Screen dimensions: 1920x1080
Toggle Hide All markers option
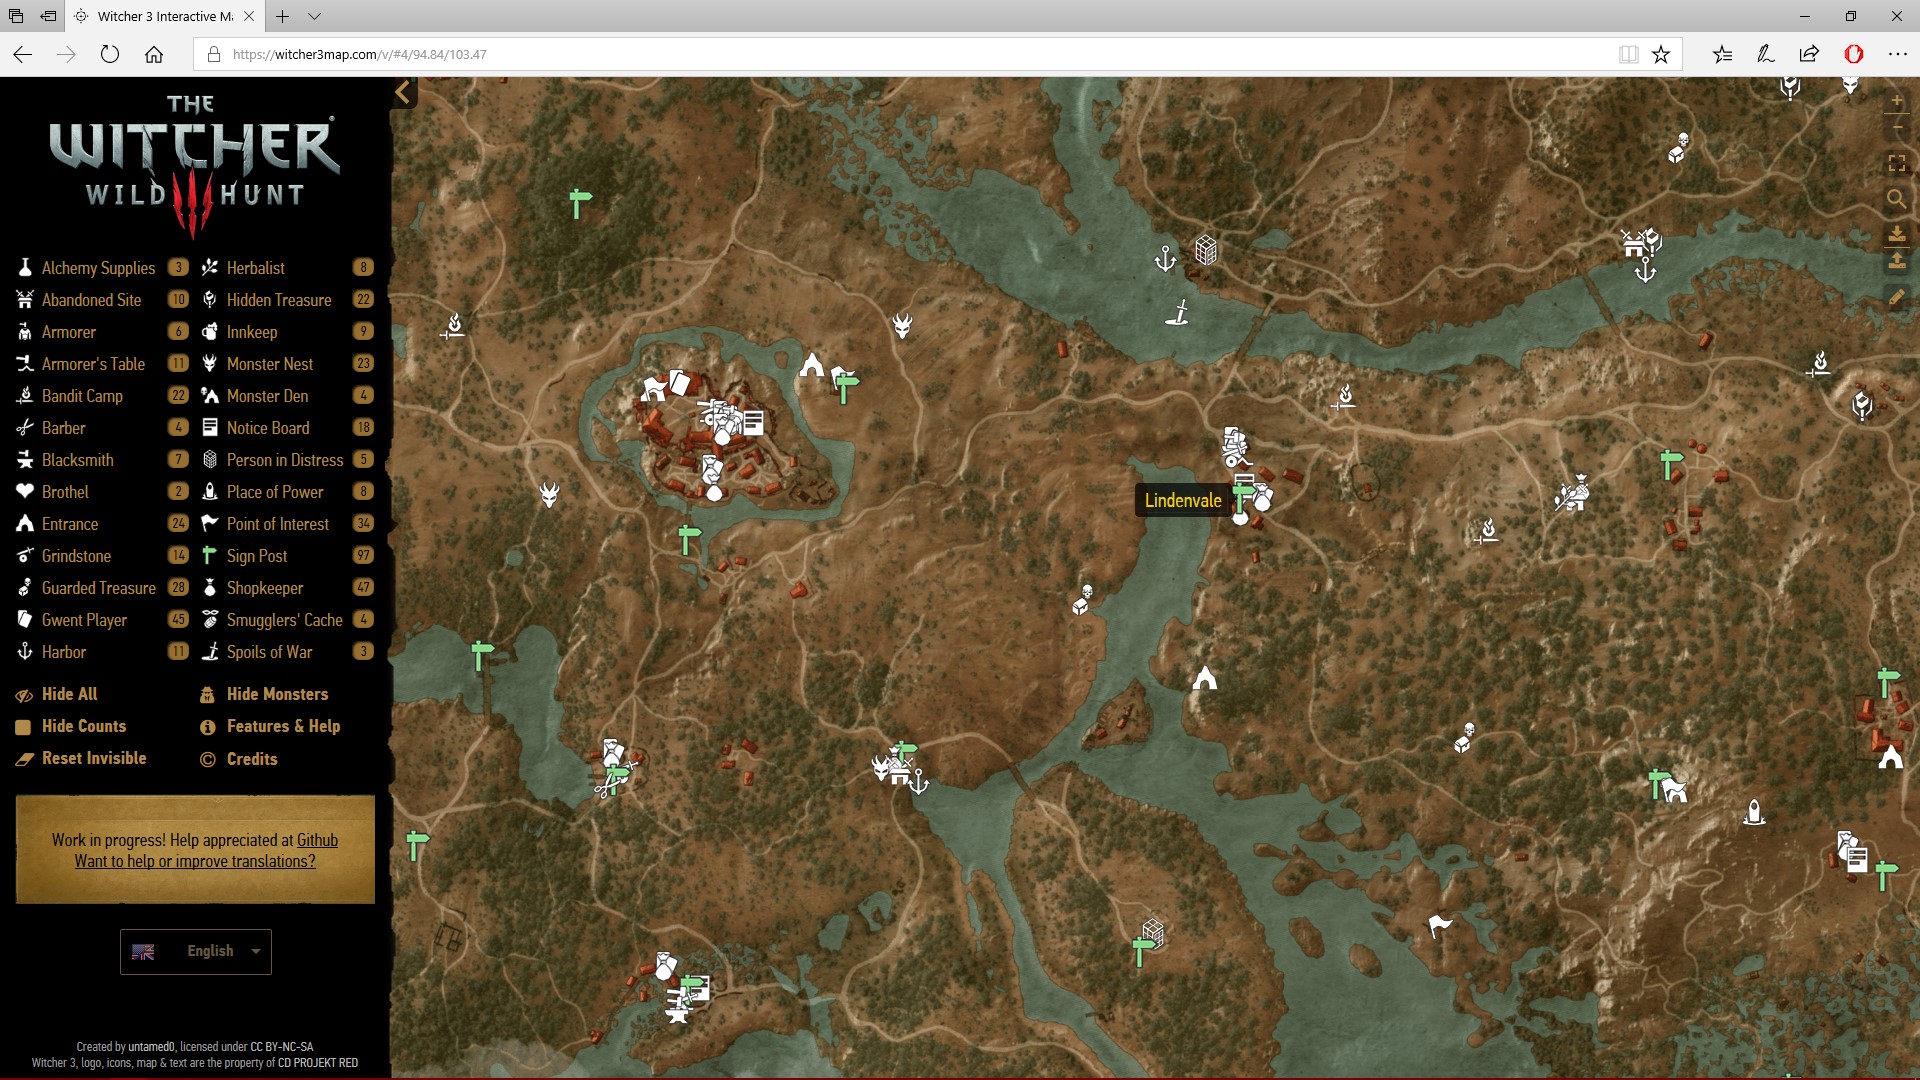(x=69, y=694)
